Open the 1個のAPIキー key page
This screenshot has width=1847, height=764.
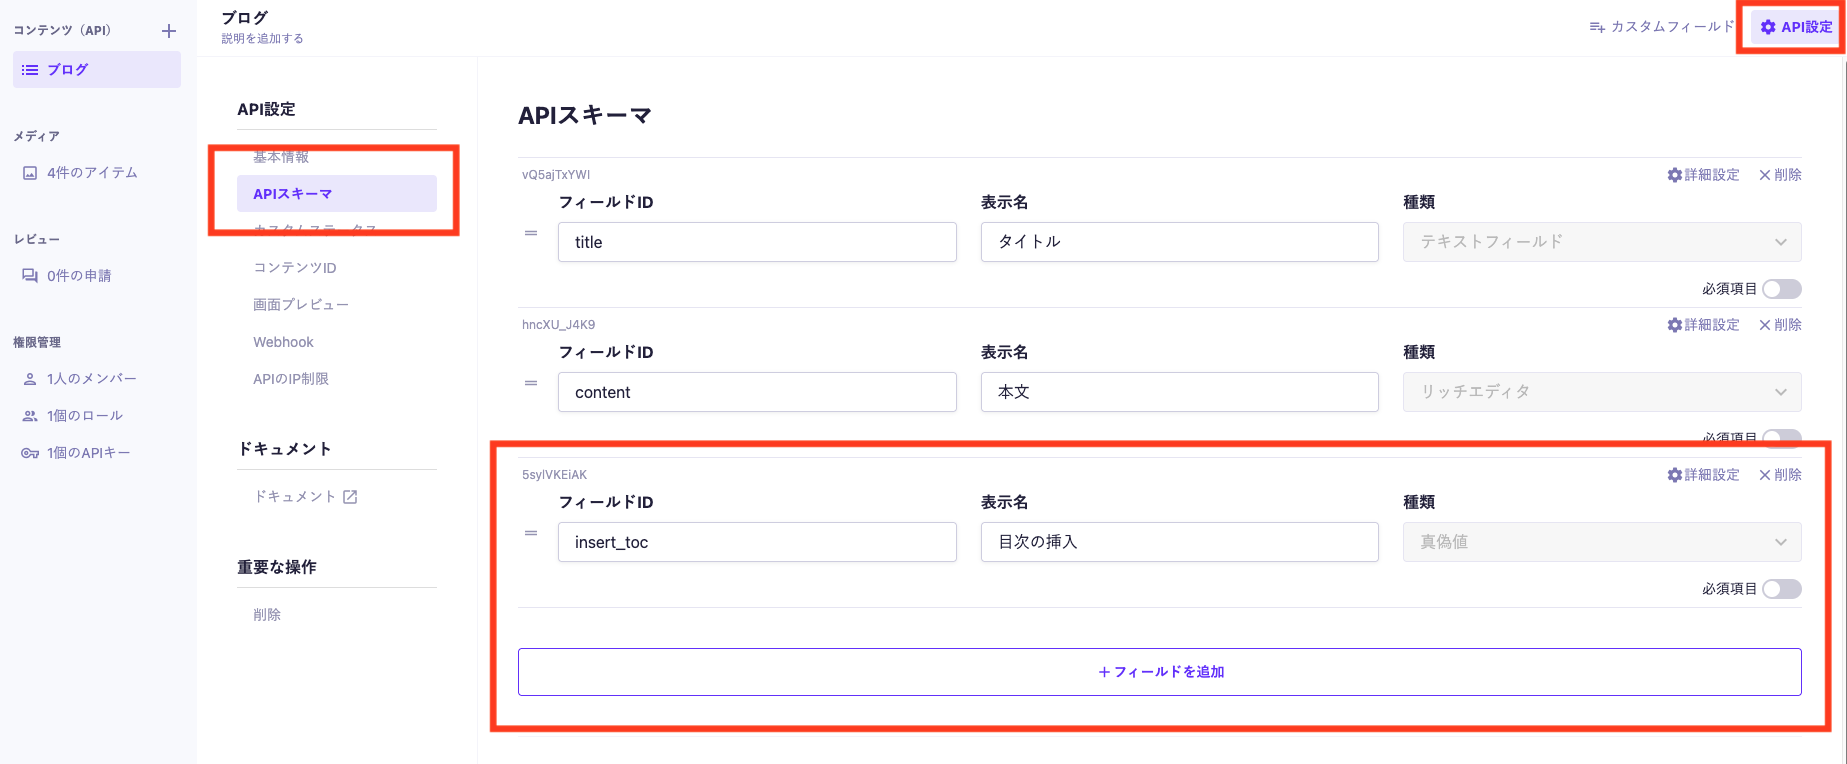point(88,453)
